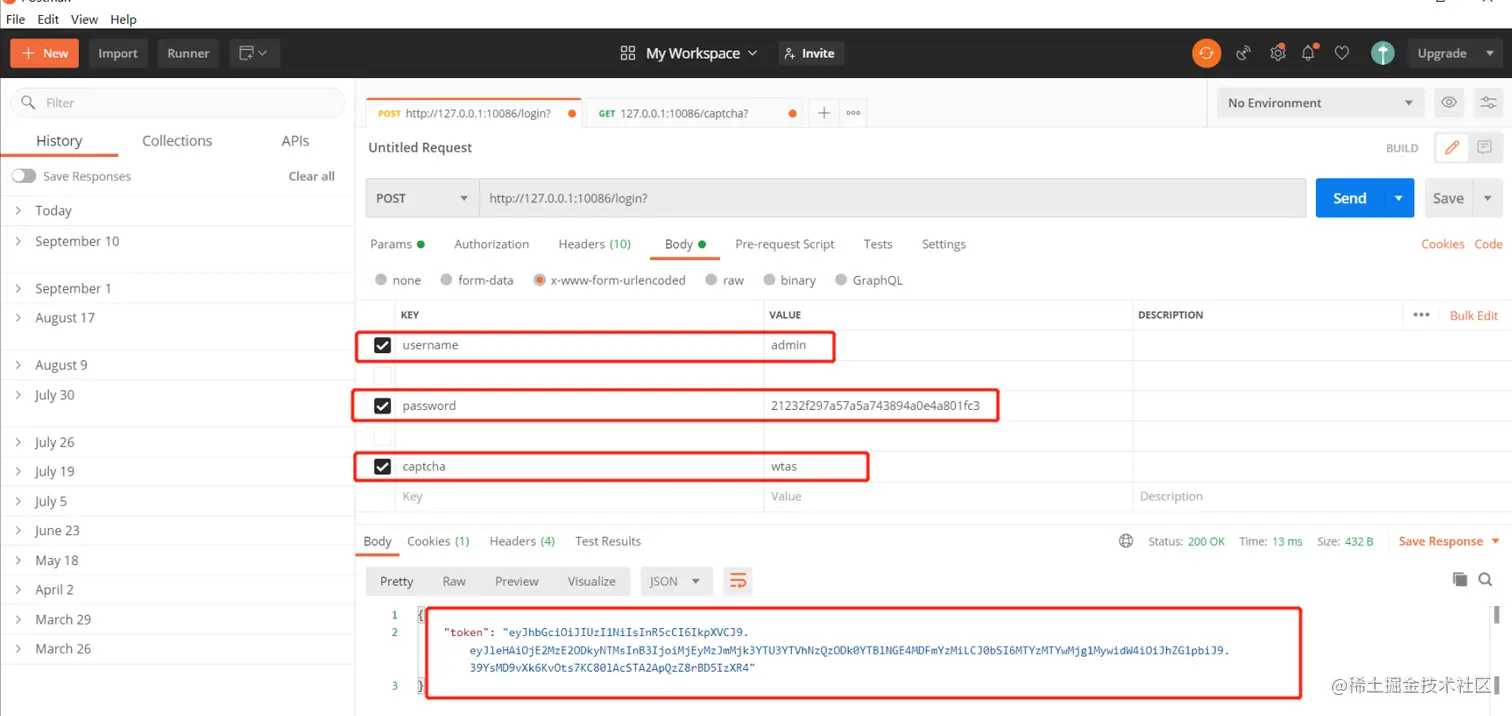
Task: Click the request URL field
Action: [x=893, y=198]
